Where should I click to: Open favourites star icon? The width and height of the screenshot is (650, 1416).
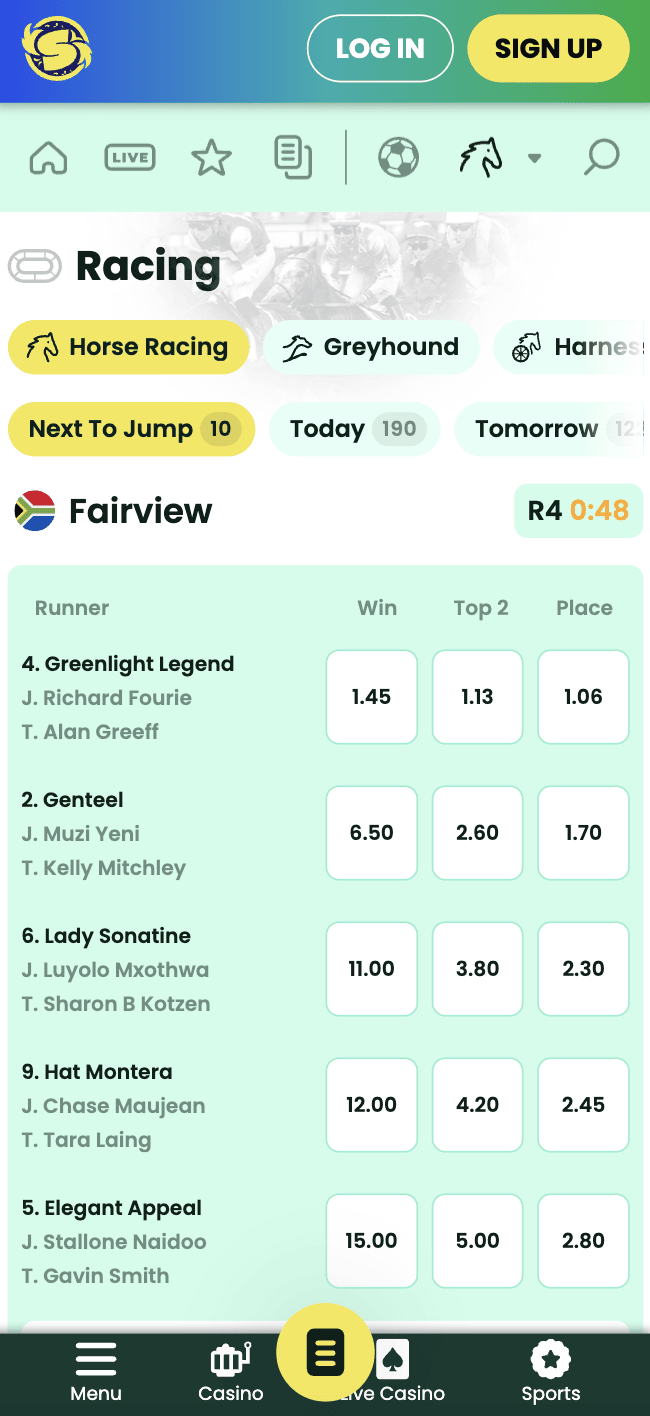(x=211, y=158)
